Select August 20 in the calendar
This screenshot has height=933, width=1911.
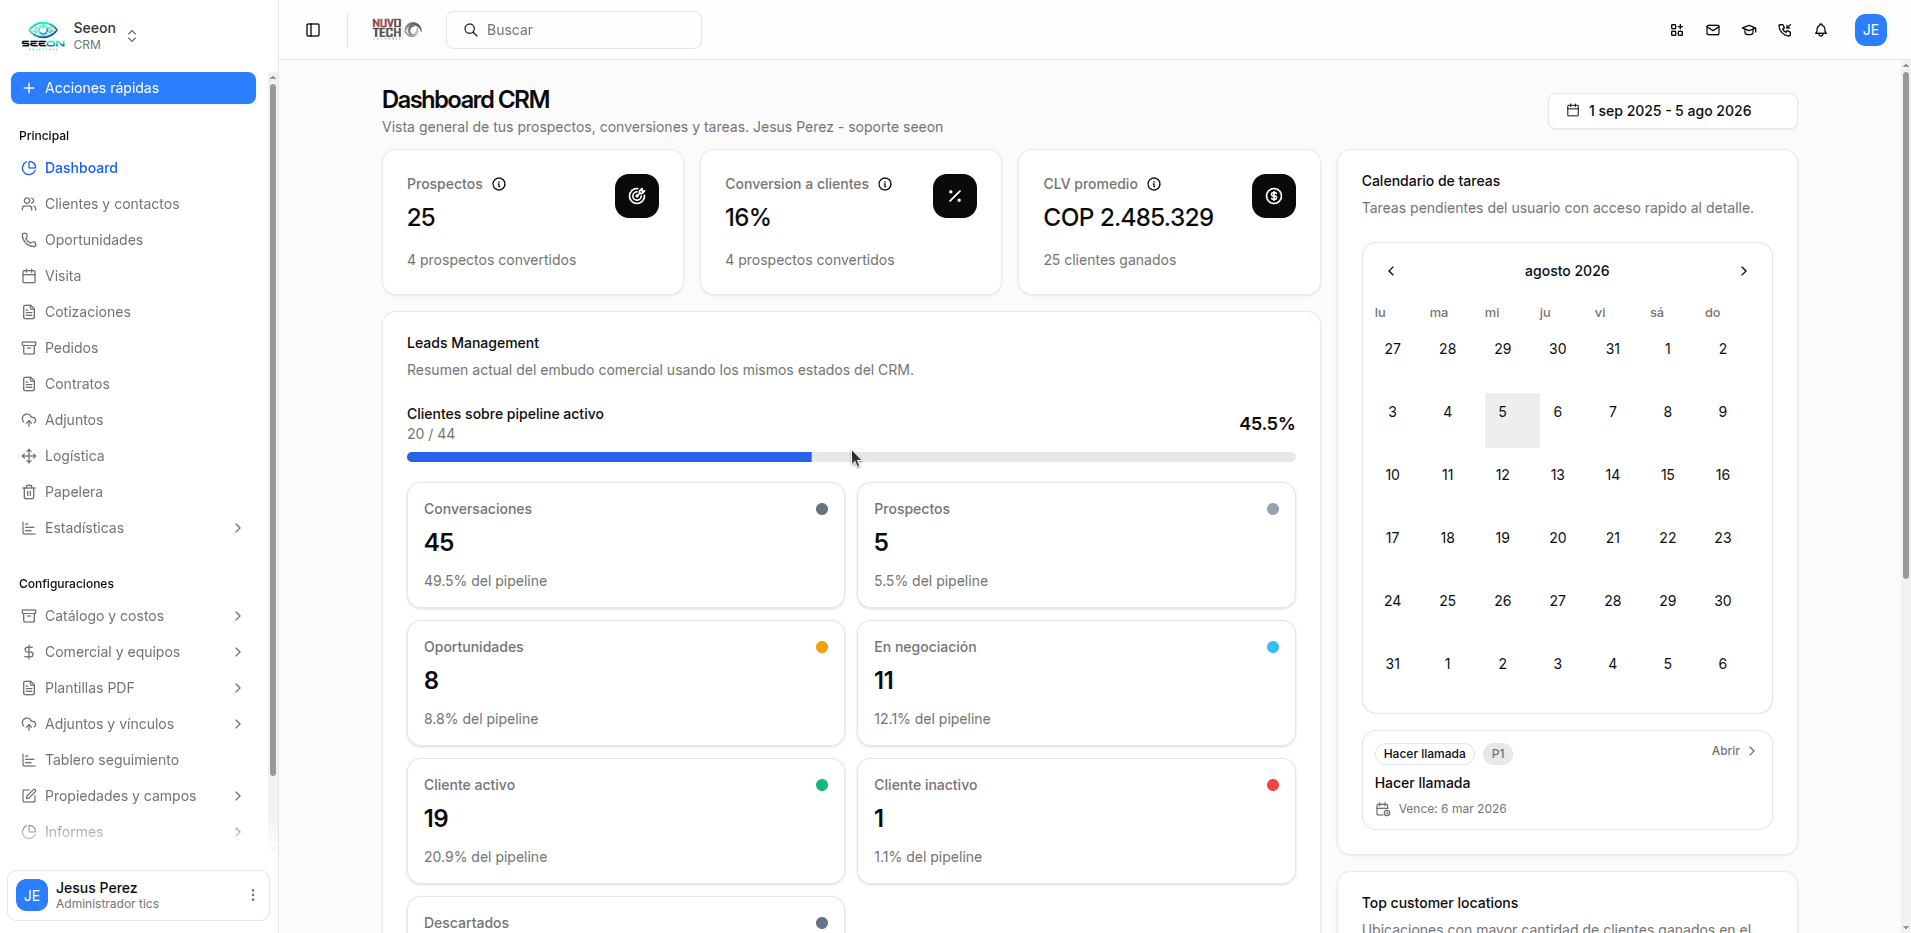[x=1557, y=538]
